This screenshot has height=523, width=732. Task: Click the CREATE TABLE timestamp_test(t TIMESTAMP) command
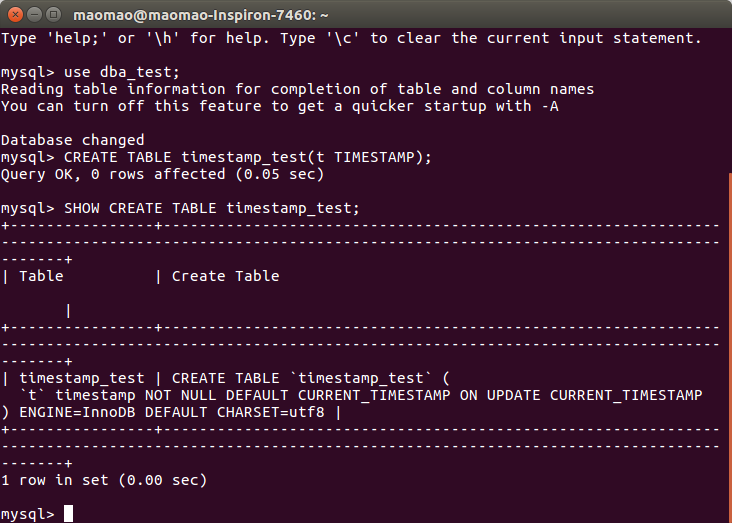point(246,157)
